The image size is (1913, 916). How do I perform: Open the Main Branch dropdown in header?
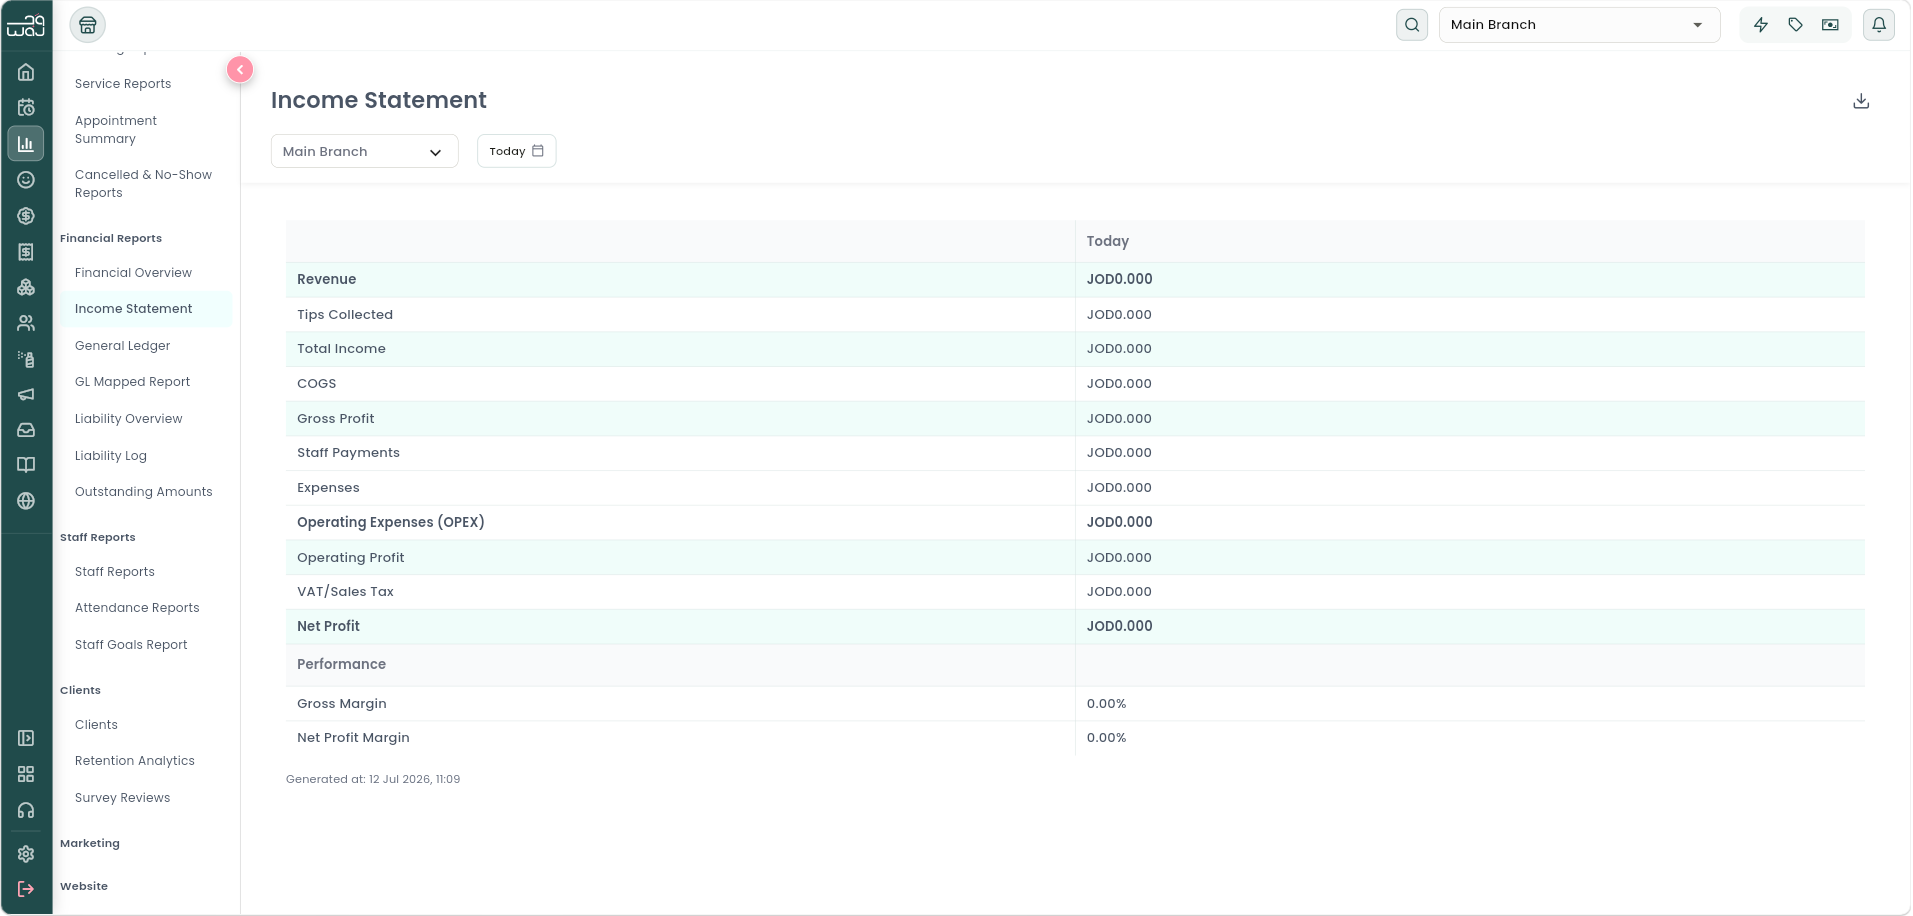pos(1579,25)
